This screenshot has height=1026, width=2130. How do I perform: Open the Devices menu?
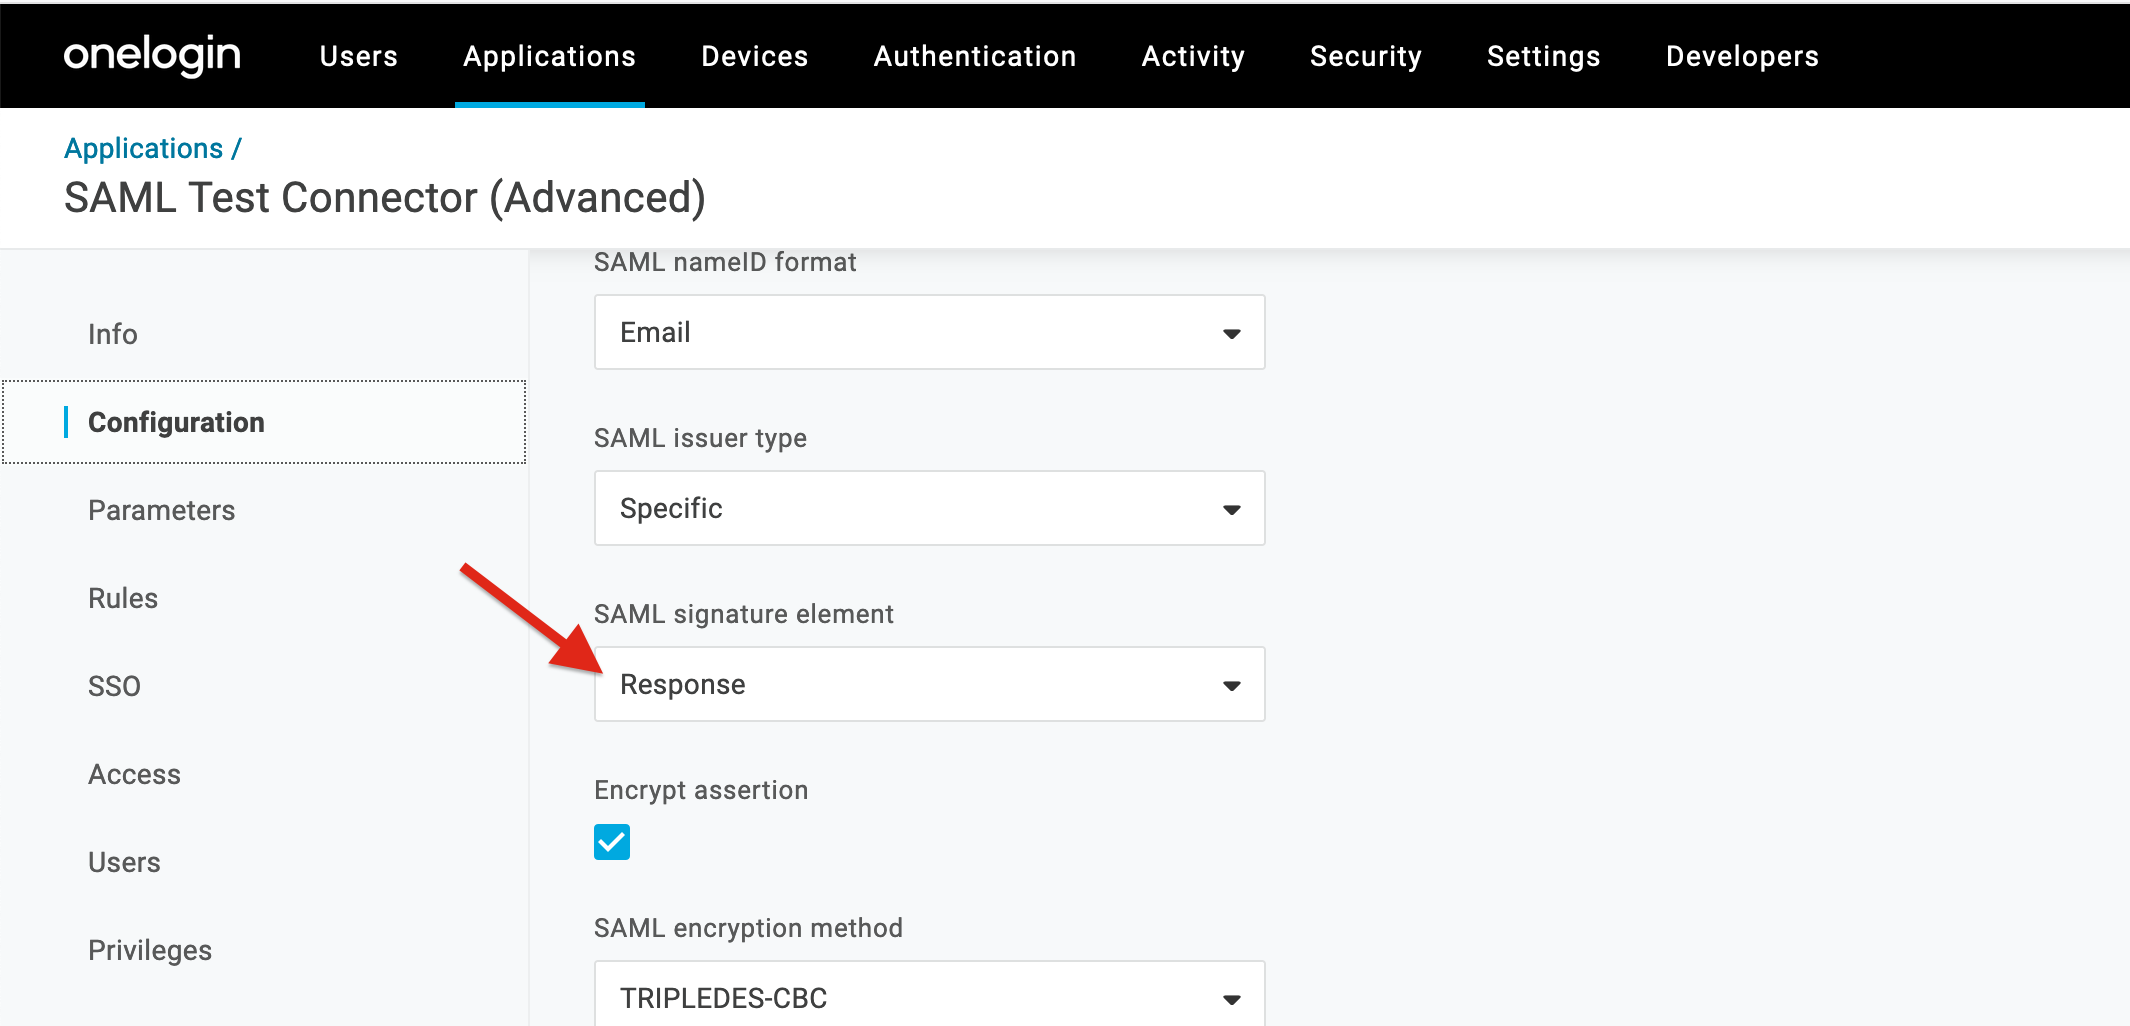[754, 56]
